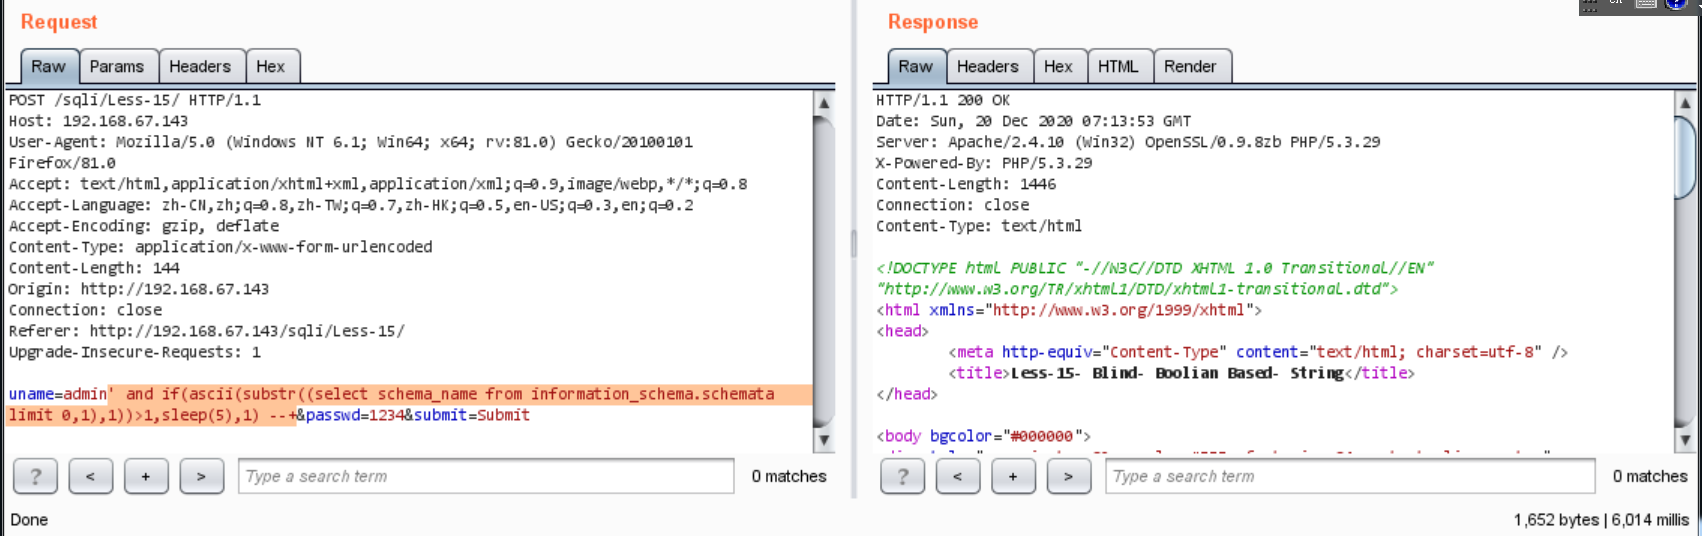Image resolution: width=1702 pixels, height=536 pixels.
Task: Focus the Request search term field
Action: [x=486, y=476]
